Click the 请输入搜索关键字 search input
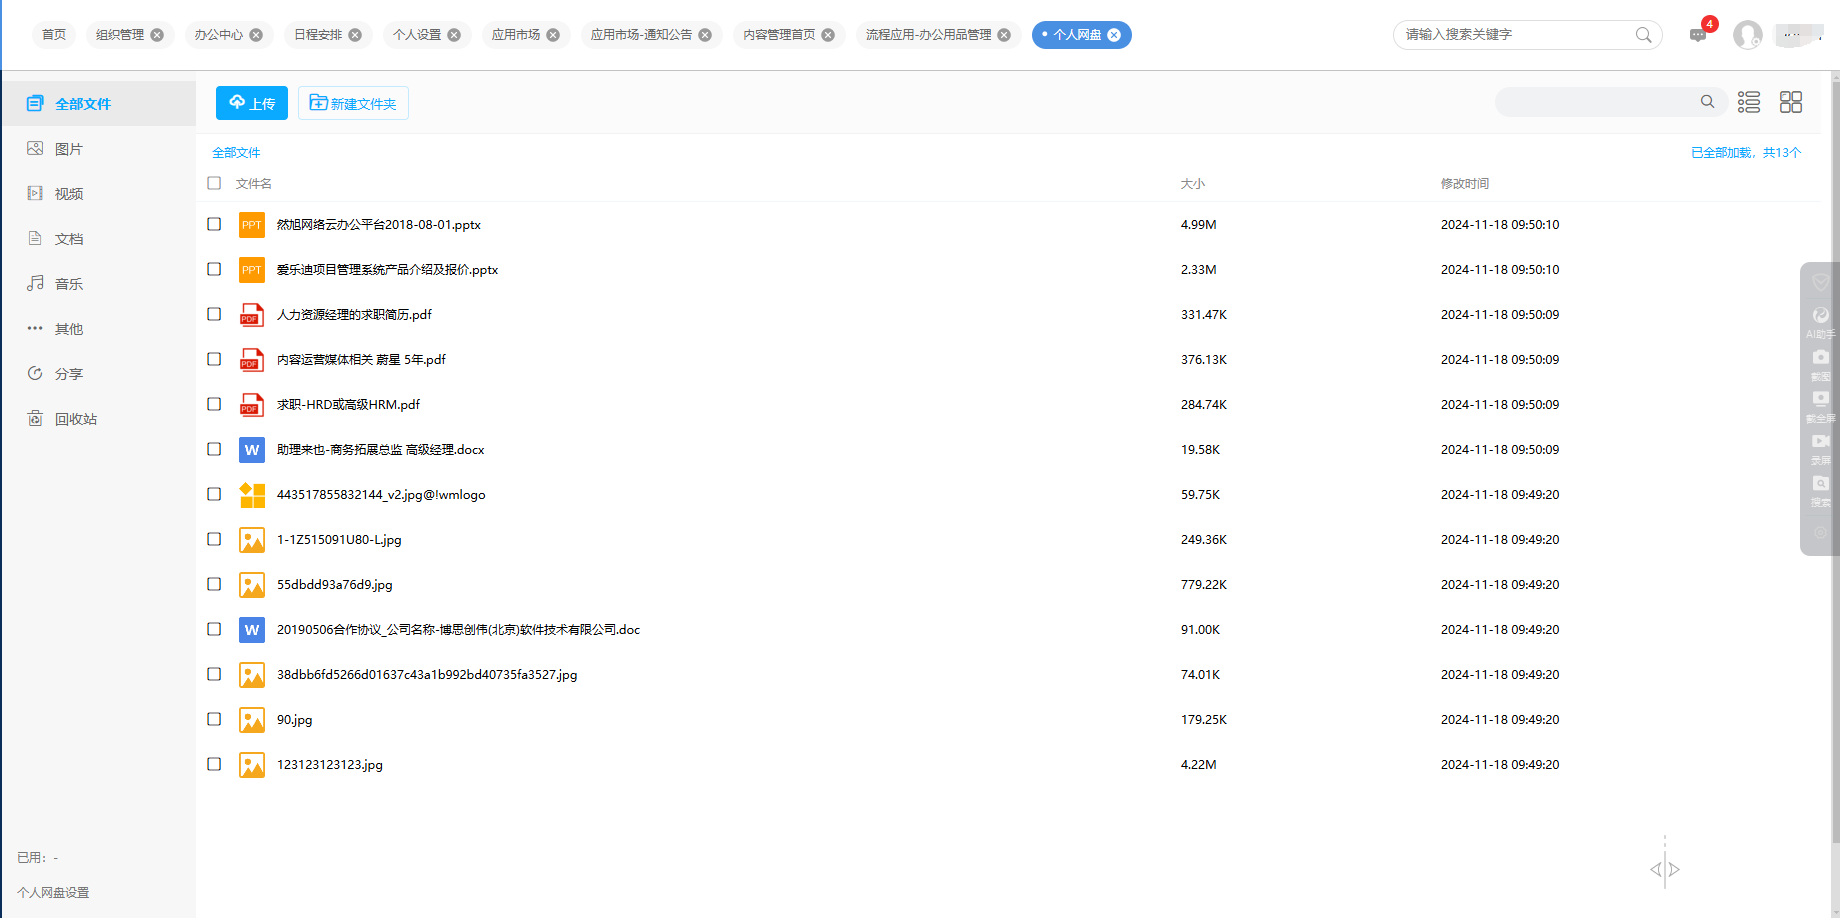 coord(1515,35)
